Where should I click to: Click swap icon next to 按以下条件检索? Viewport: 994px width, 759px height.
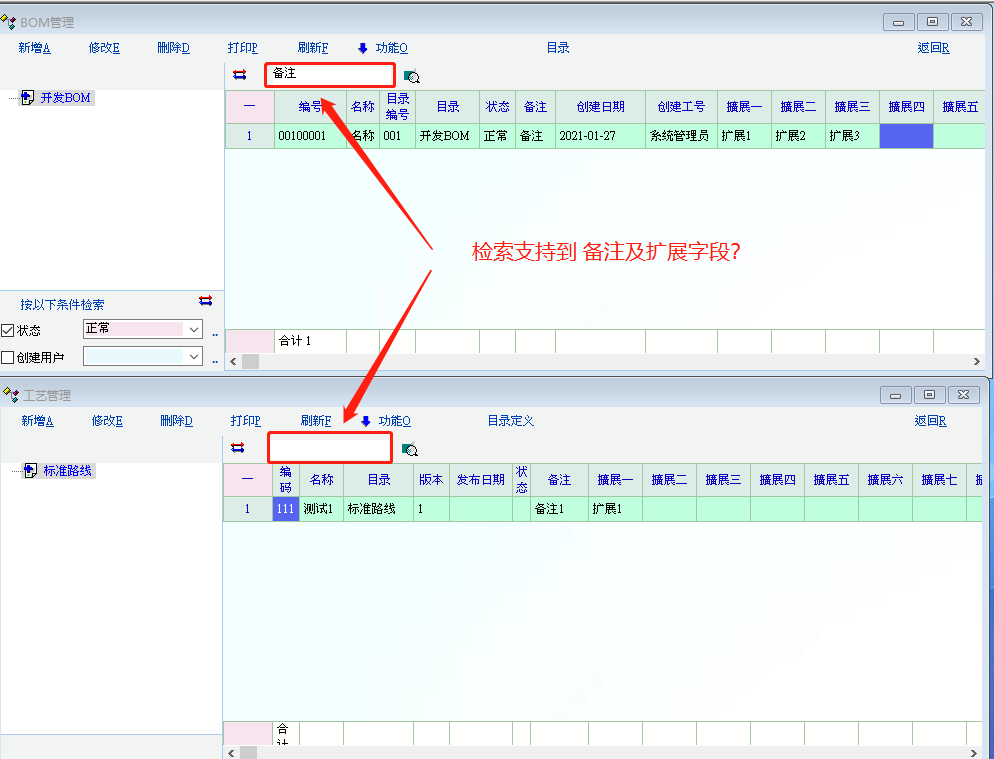click(205, 301)
